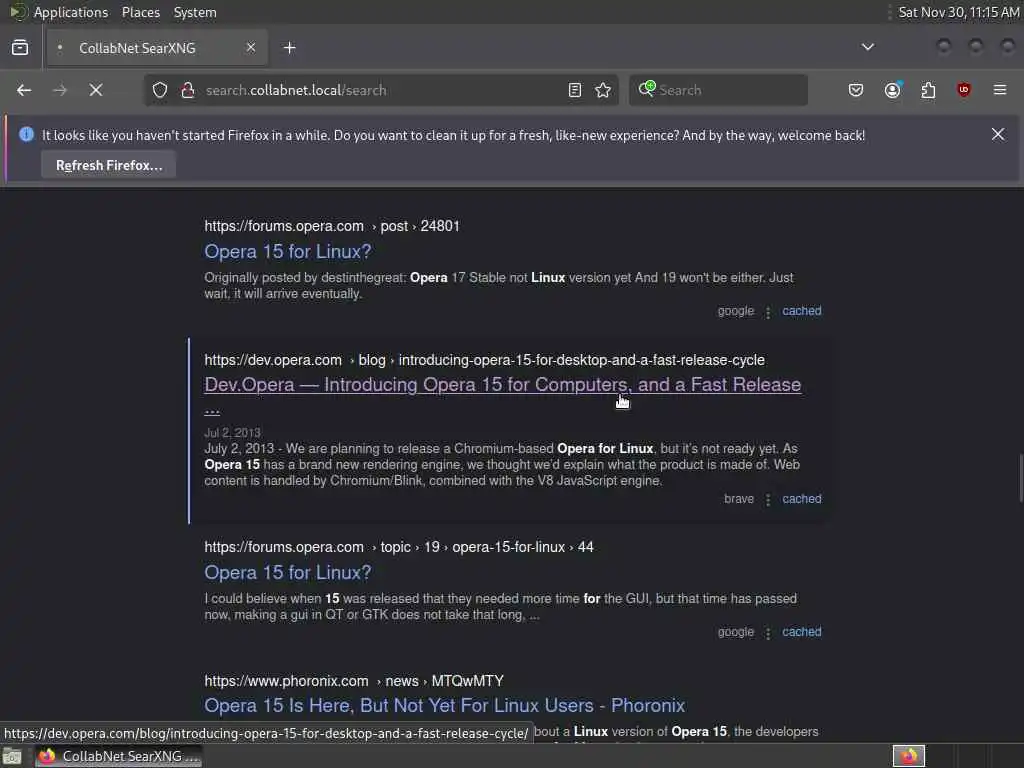View cached version of Dev.Opera result

point(801,499)
